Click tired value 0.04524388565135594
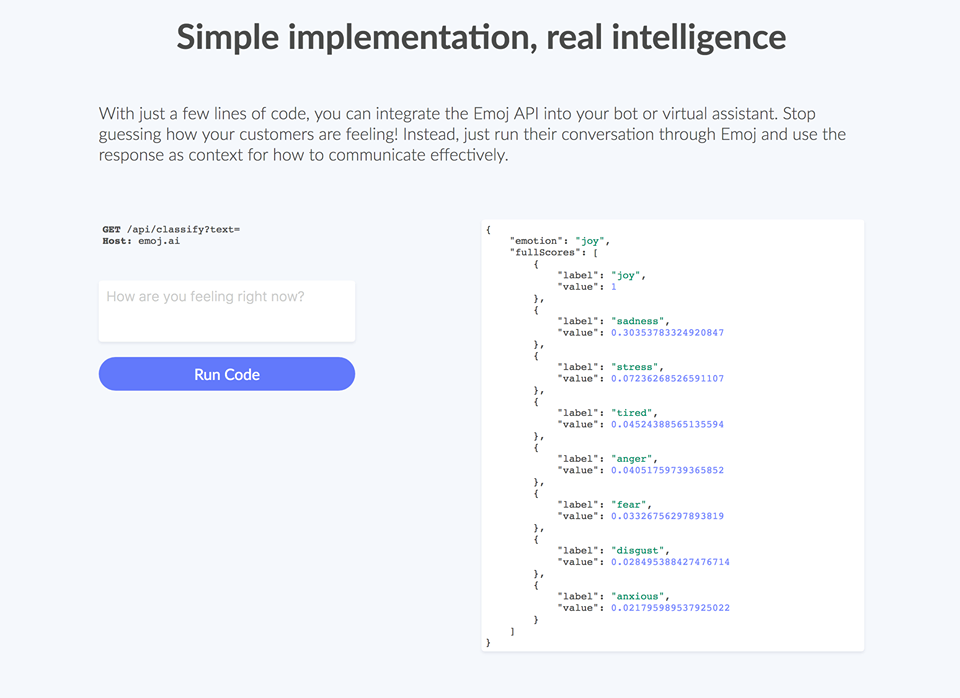 (x=667, y=425)
